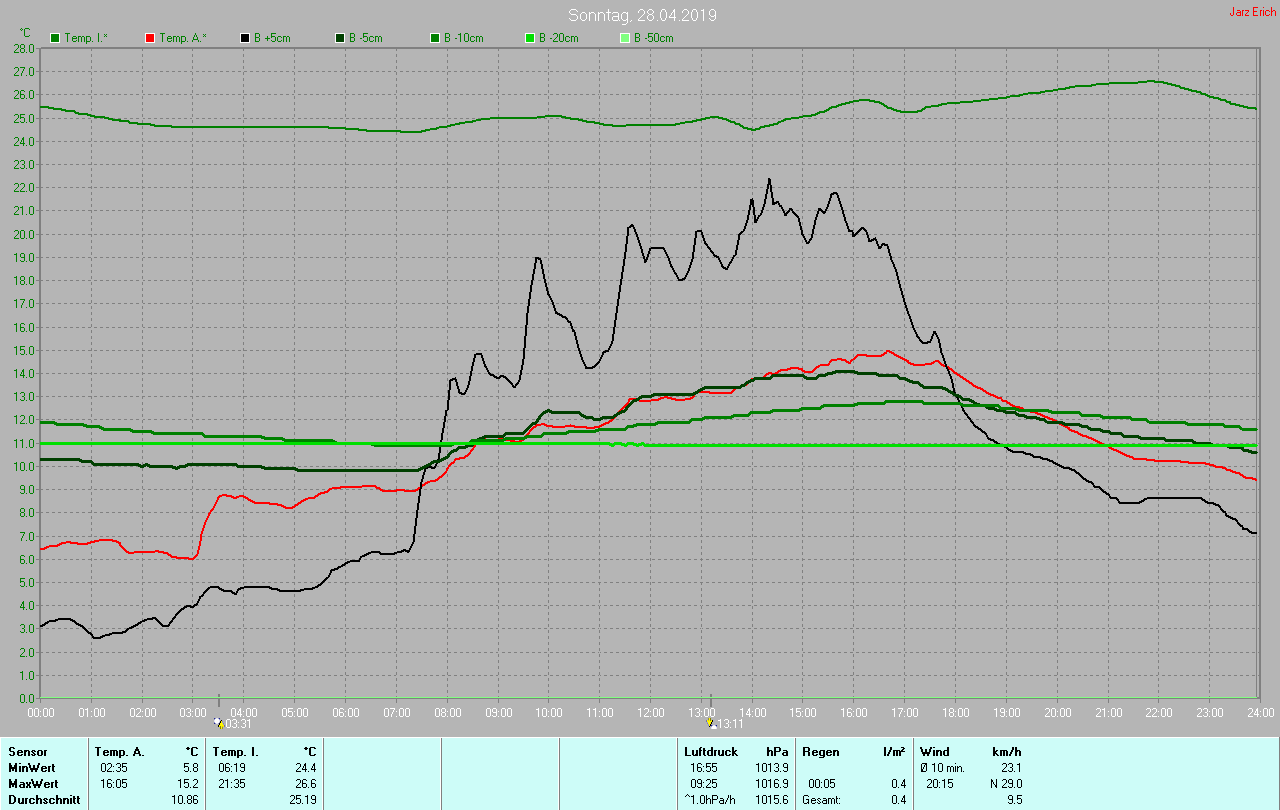Select the 'B +5cm' legend label
1280x810 pixels.
(x=272, y=38)
